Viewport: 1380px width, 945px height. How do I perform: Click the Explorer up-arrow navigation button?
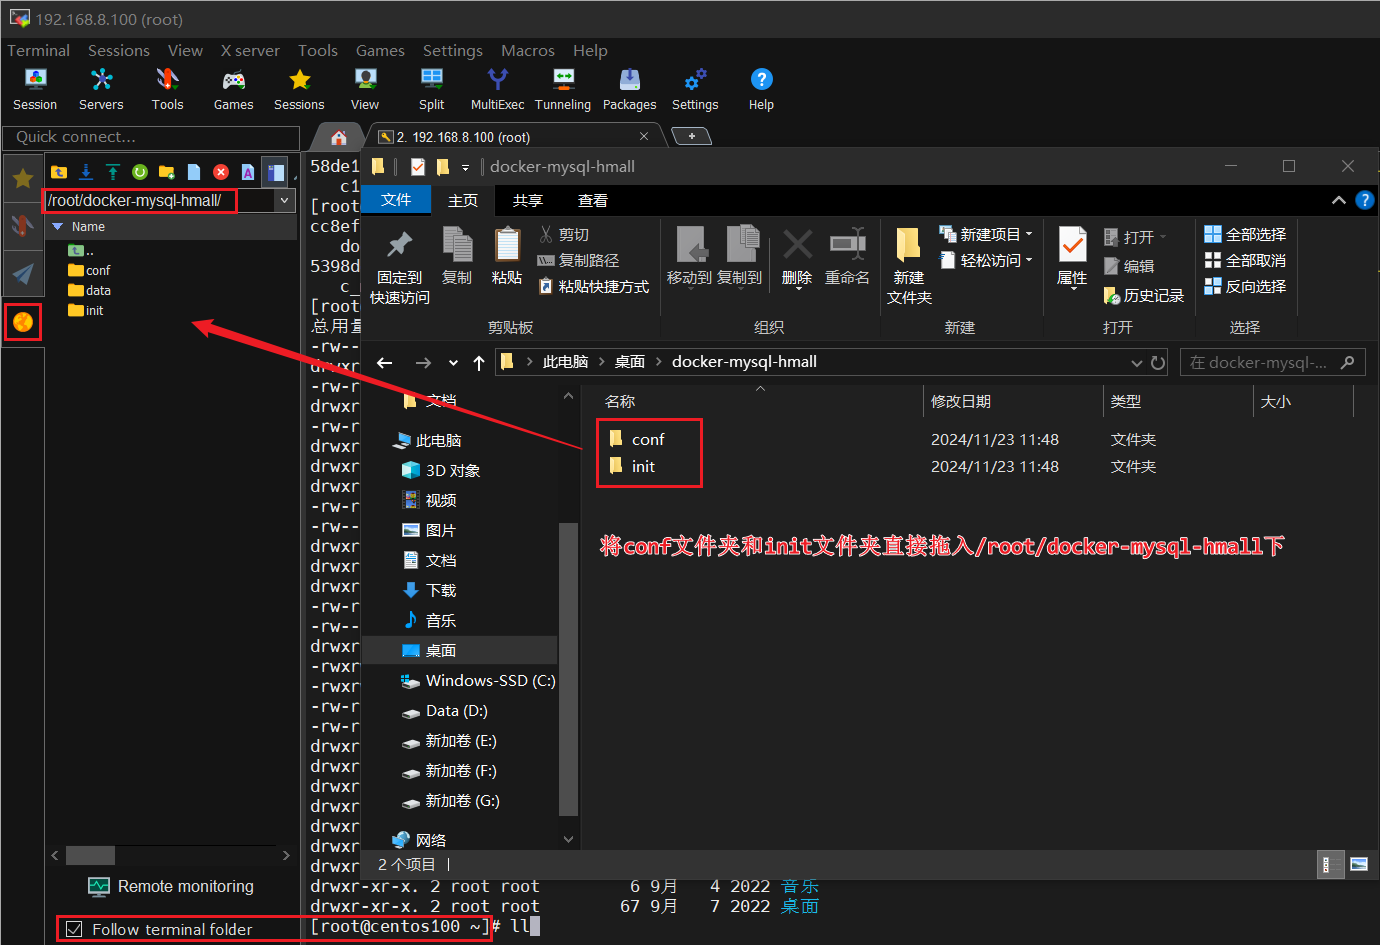pos(479,363)
